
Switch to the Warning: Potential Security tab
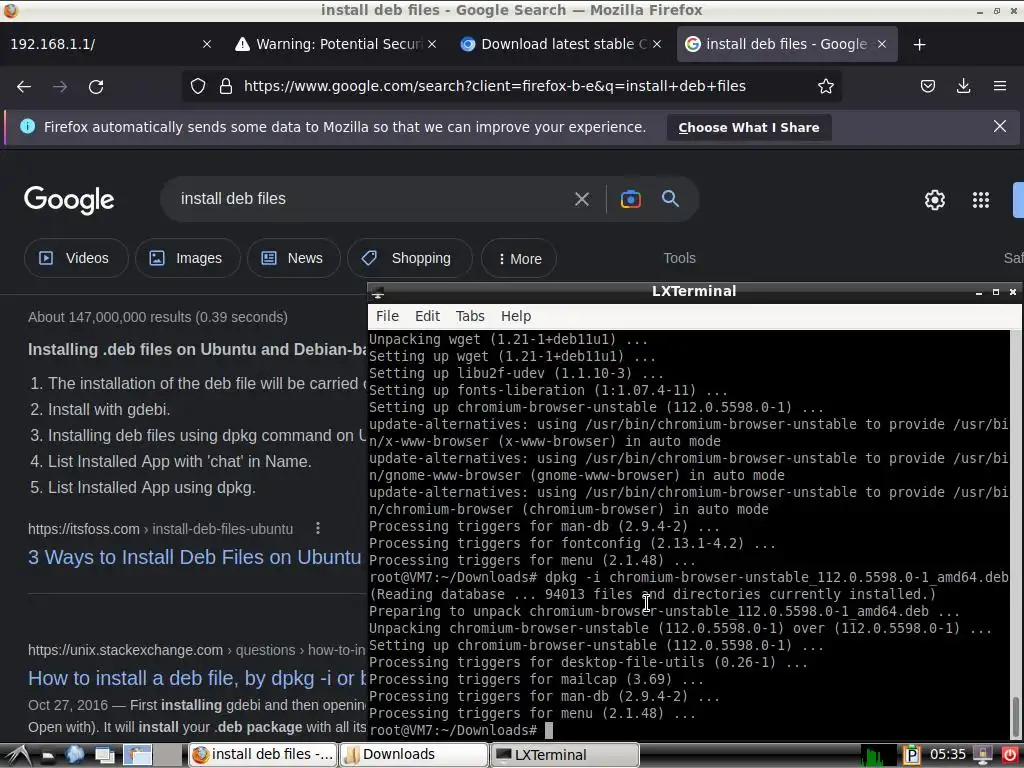(x=336, y=44)
